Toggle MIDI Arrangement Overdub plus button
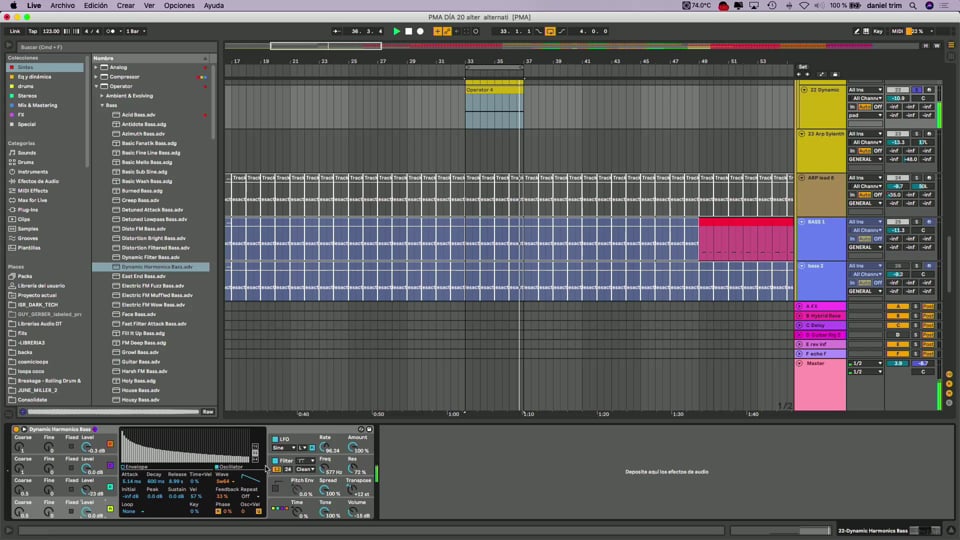Image resolution: width=960 pixels, height=540 pixels. click(437, 31)
